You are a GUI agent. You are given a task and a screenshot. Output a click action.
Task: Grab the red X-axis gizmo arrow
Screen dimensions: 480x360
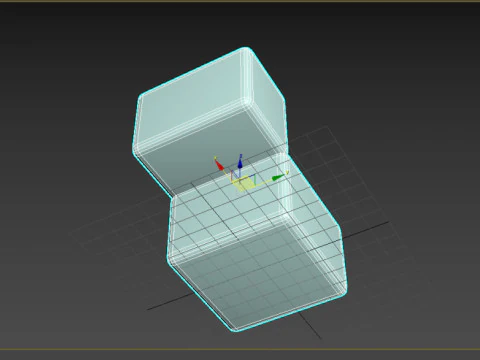(219, 165)
